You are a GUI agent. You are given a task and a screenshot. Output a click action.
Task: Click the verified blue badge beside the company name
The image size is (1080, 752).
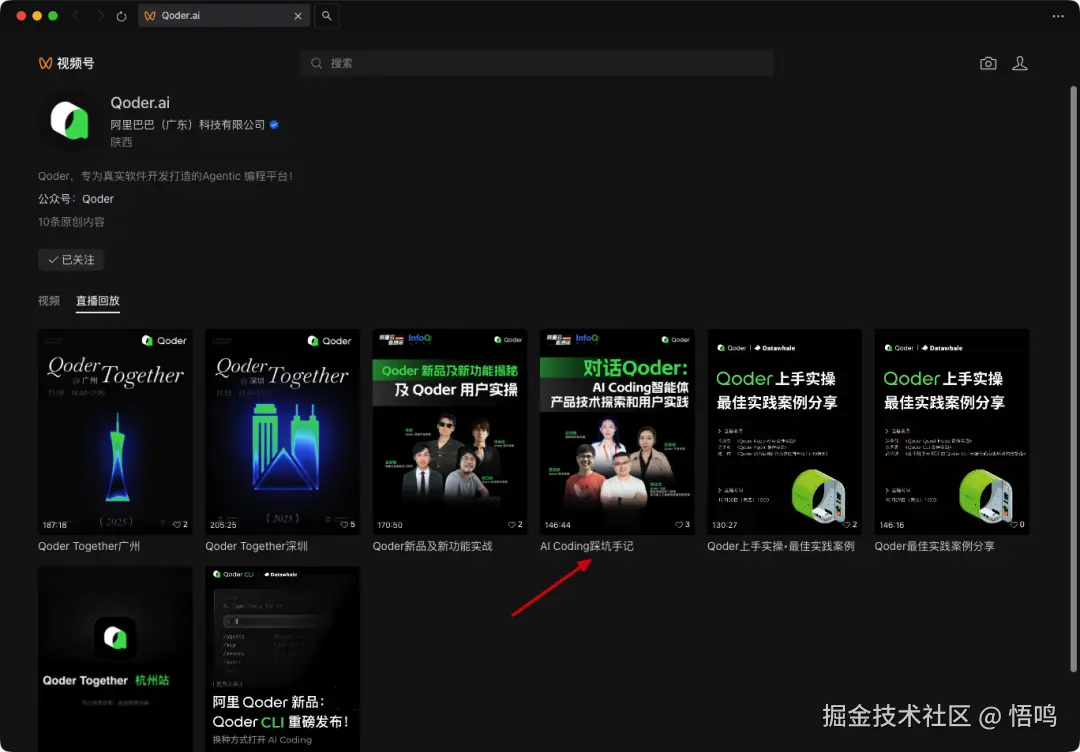pos(274,124)
